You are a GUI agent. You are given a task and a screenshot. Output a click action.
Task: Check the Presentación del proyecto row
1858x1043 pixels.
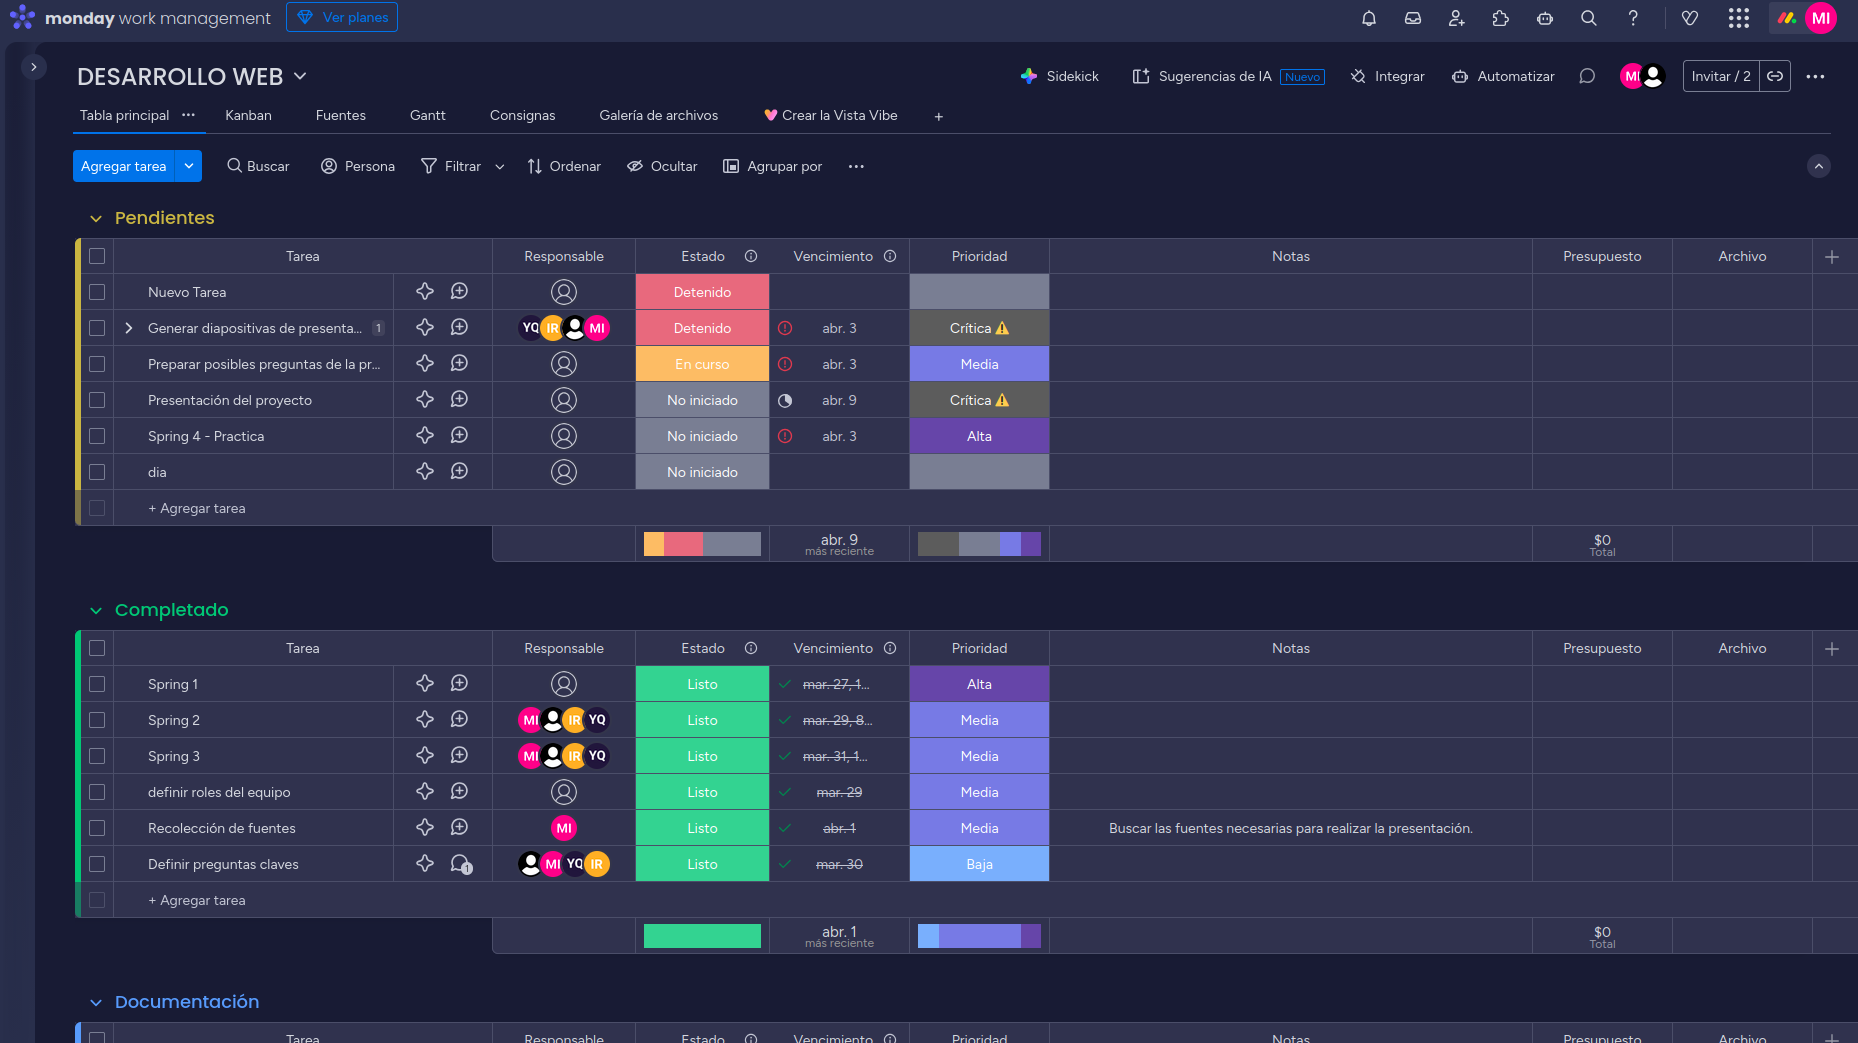(x=97, y=400)
